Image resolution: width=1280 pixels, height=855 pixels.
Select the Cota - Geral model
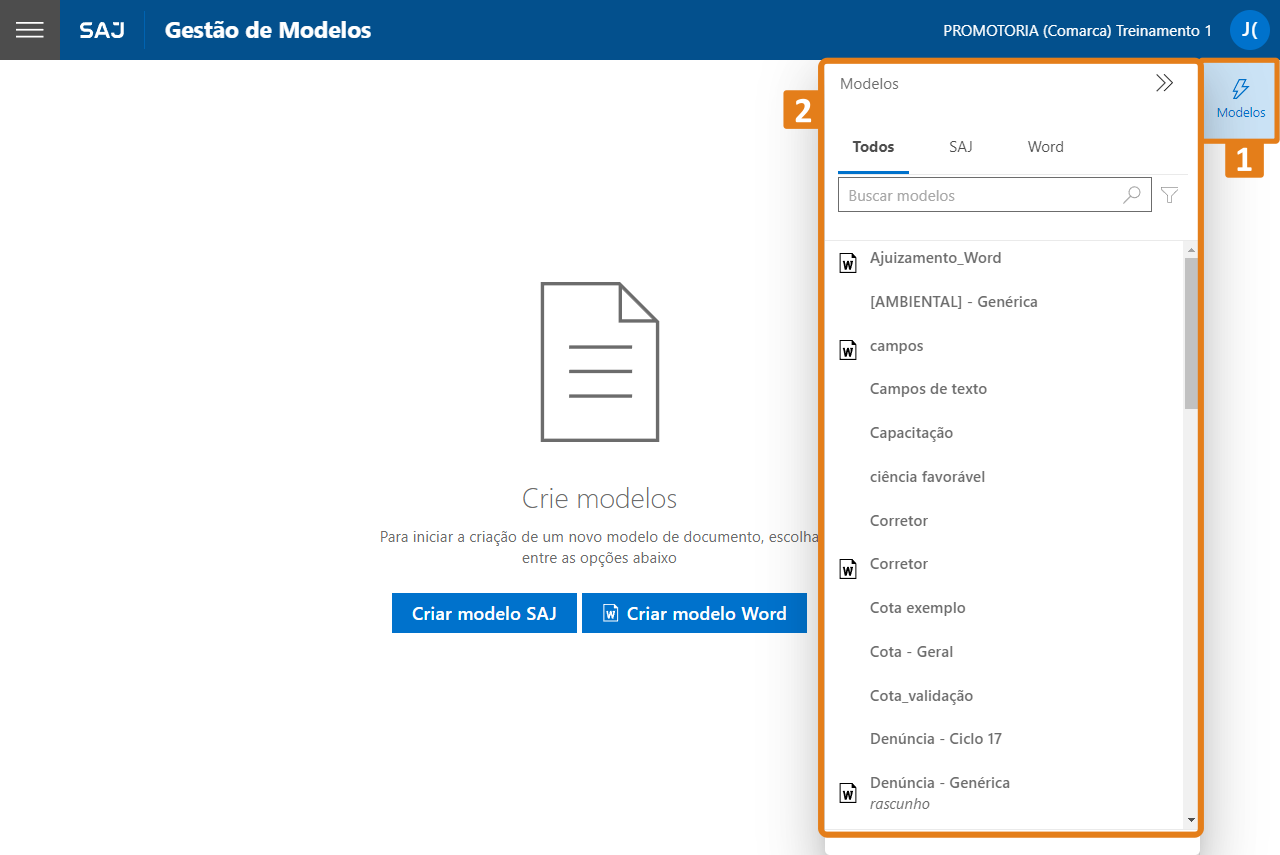coord(911,652)
